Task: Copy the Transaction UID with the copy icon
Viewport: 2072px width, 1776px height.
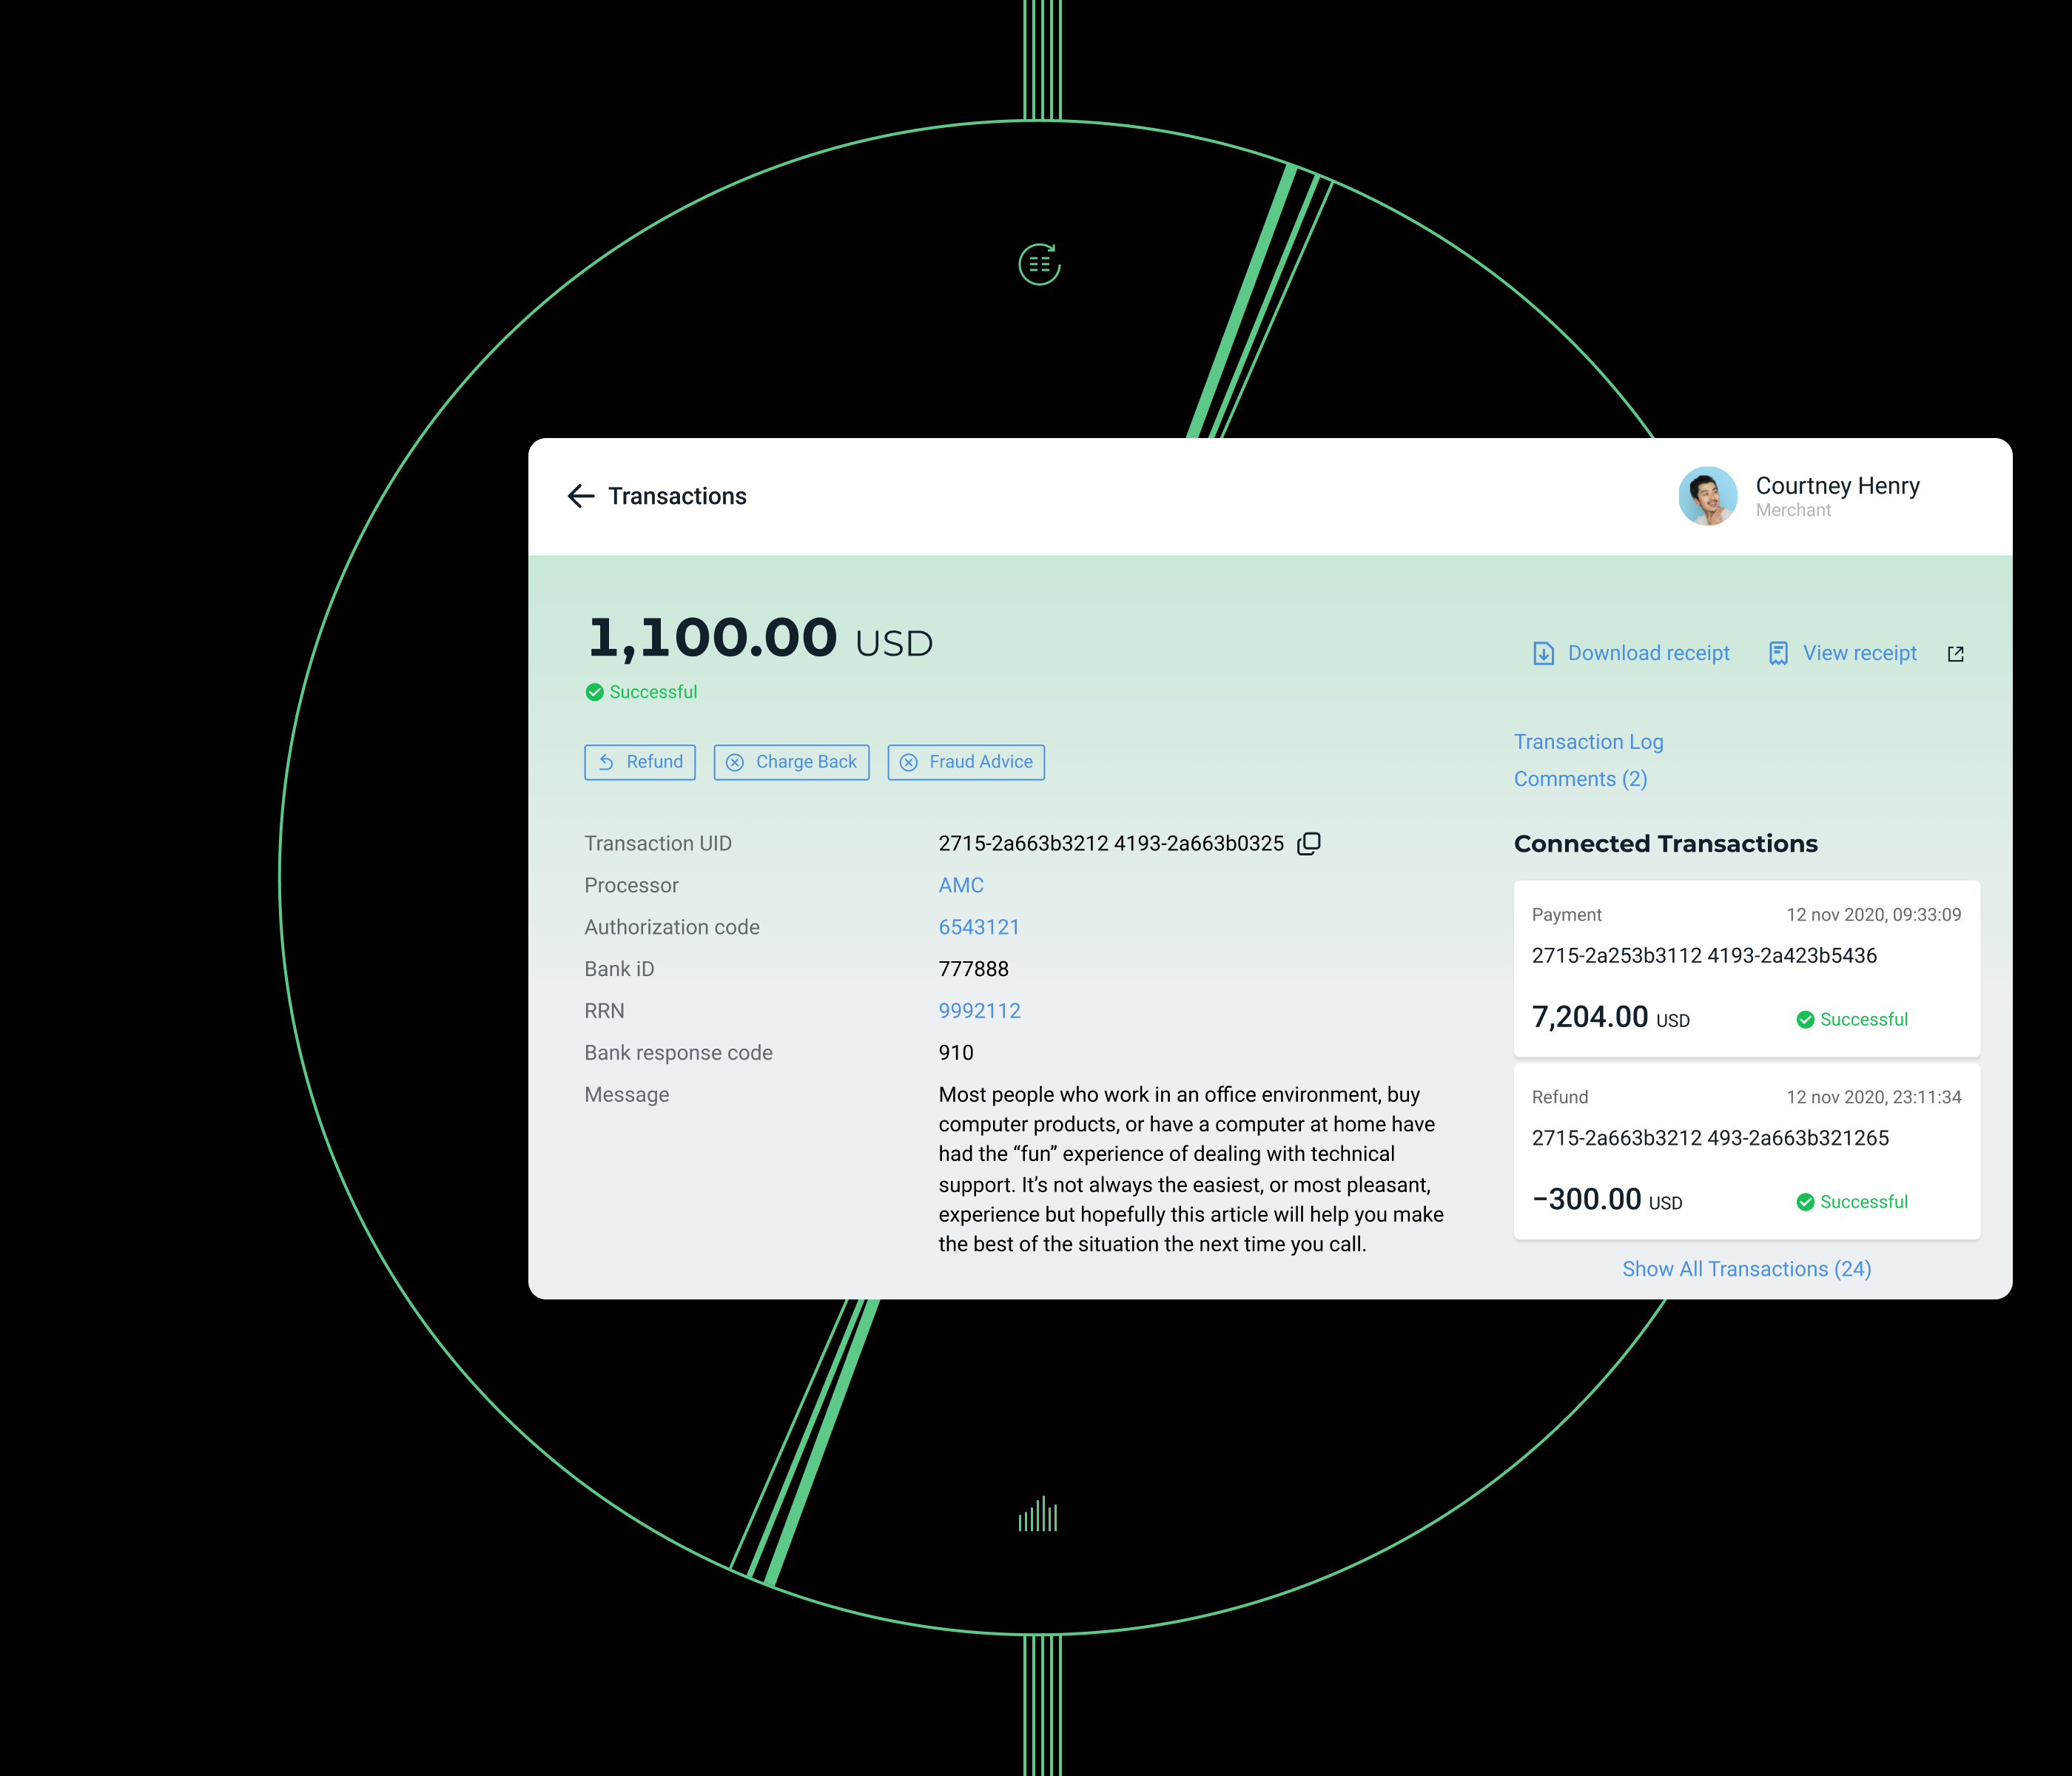Action: coord(1309,844)
